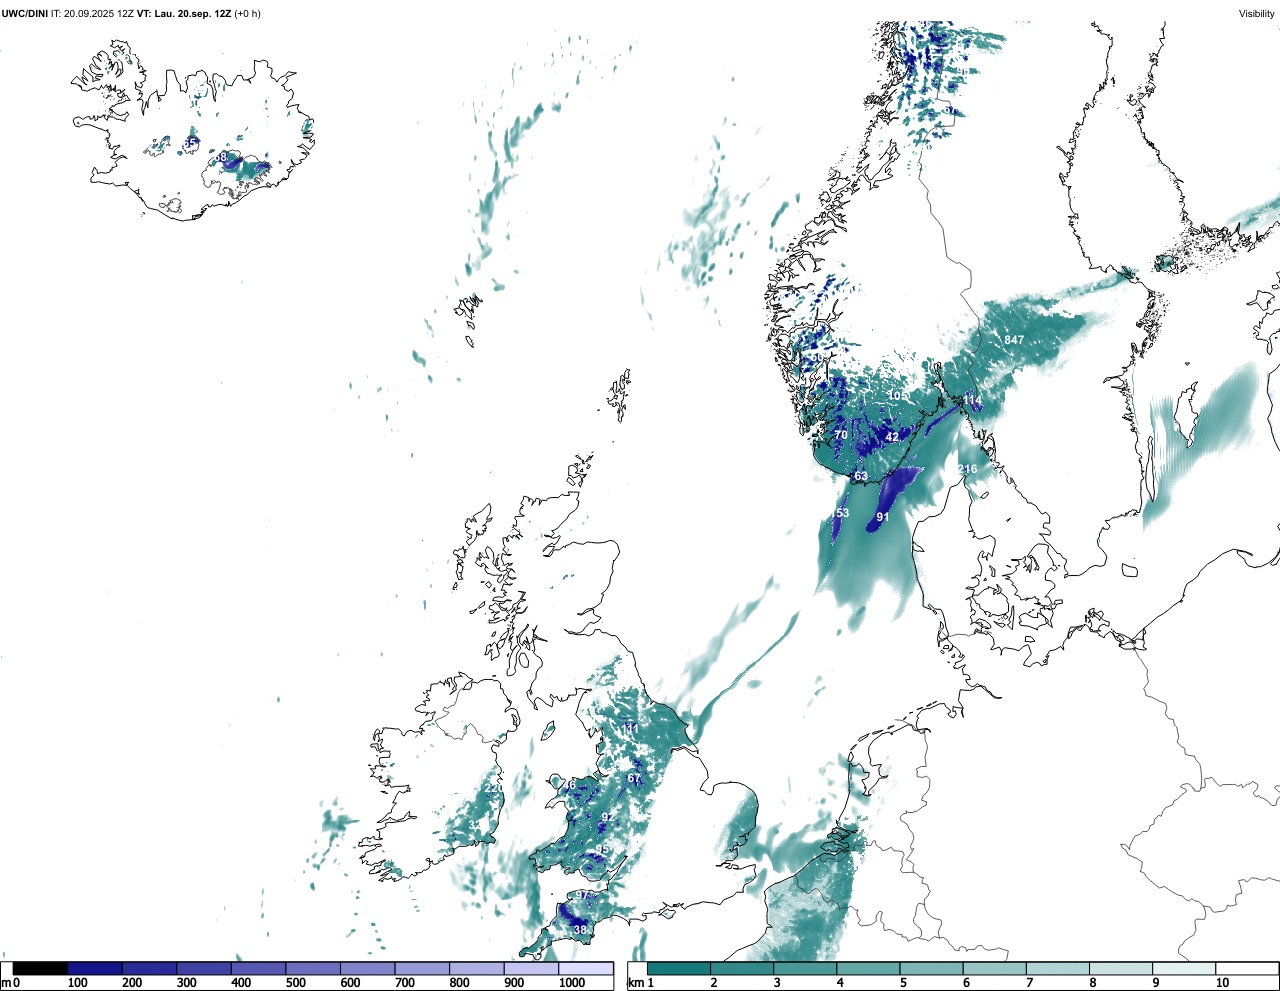This screenshot has width=1280, height=991.
Task: Select the 100–200 m dark navy legend swatch
Action: pyautogui.click(x=95, y=968)
